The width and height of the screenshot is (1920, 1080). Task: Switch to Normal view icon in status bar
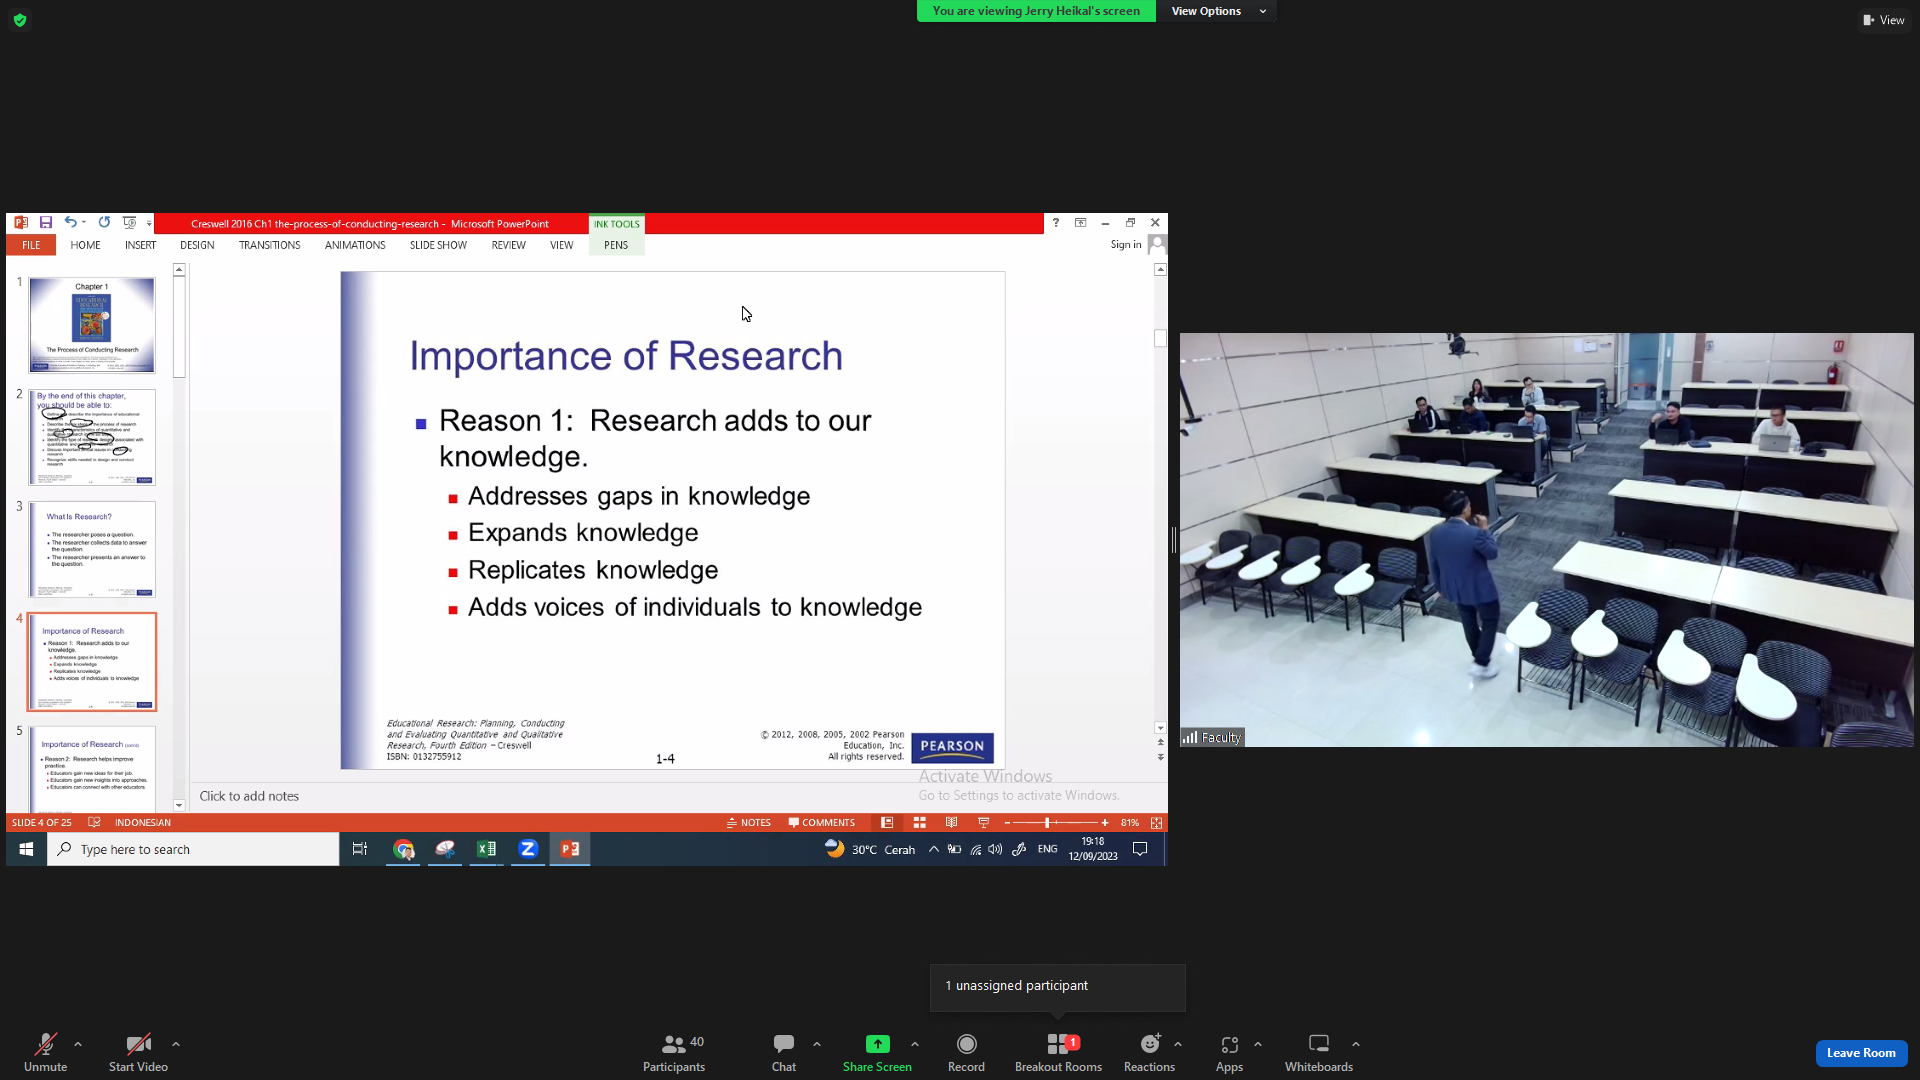point(887,823)
